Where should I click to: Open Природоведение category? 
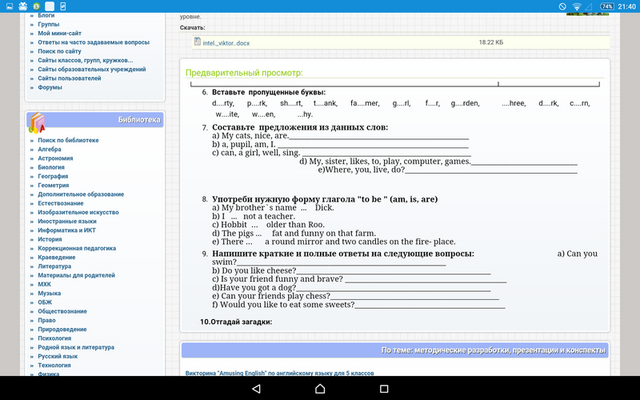(62, 329)
